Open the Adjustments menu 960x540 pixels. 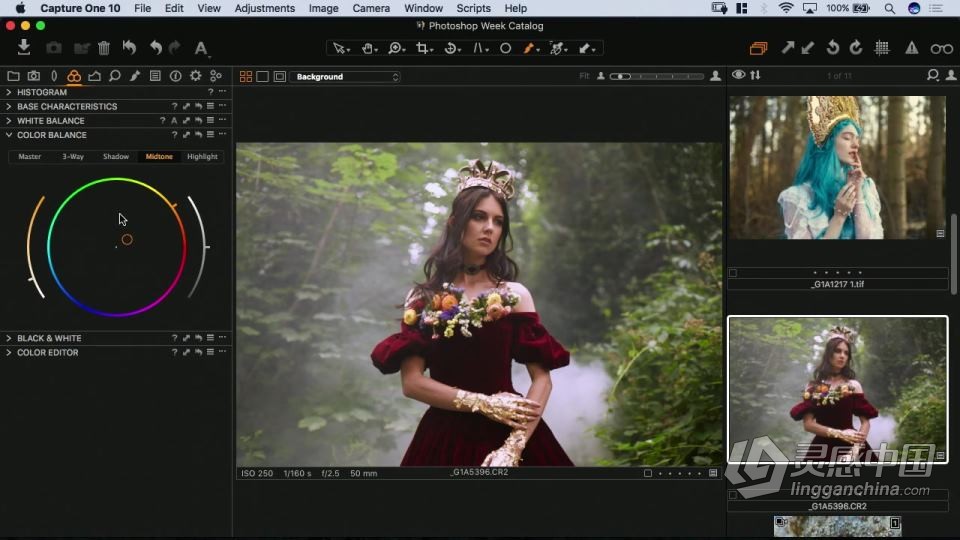(x=264, y=9)
